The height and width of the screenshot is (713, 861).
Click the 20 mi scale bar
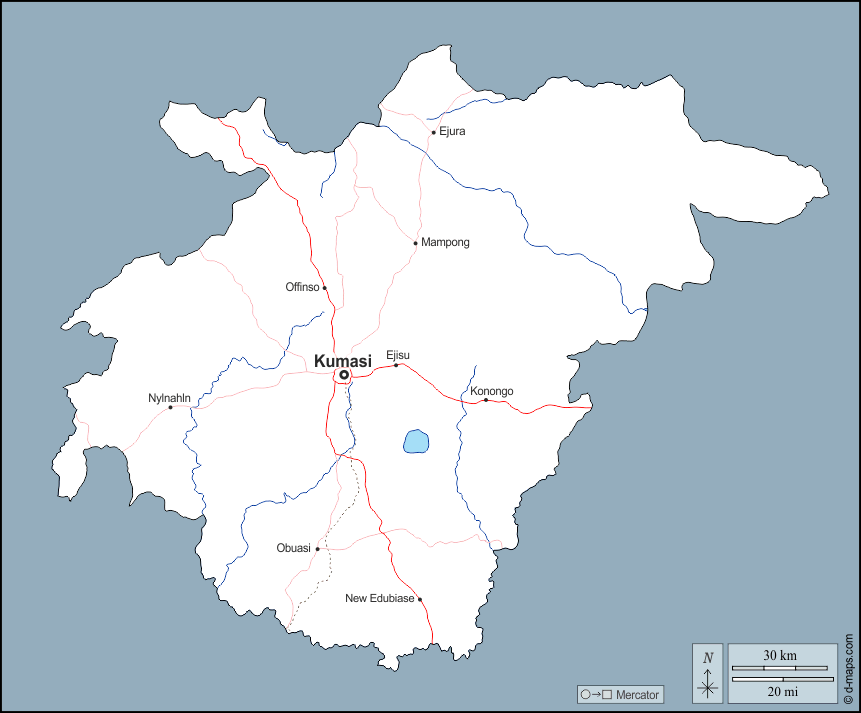click(x=780, y=680)
